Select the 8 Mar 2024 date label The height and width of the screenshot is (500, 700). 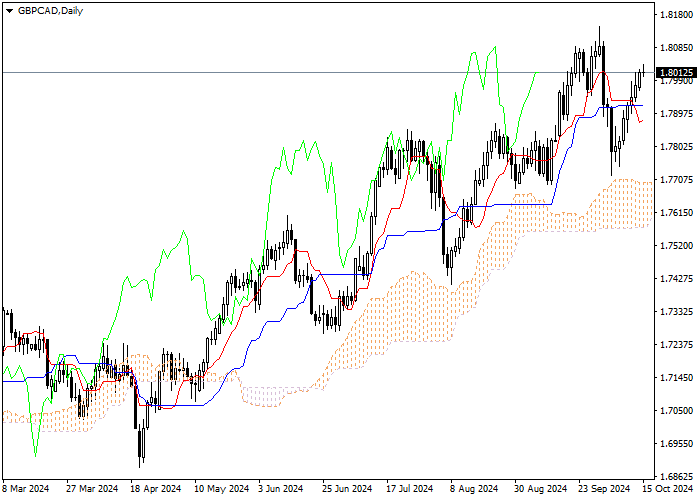pos(26,489)
